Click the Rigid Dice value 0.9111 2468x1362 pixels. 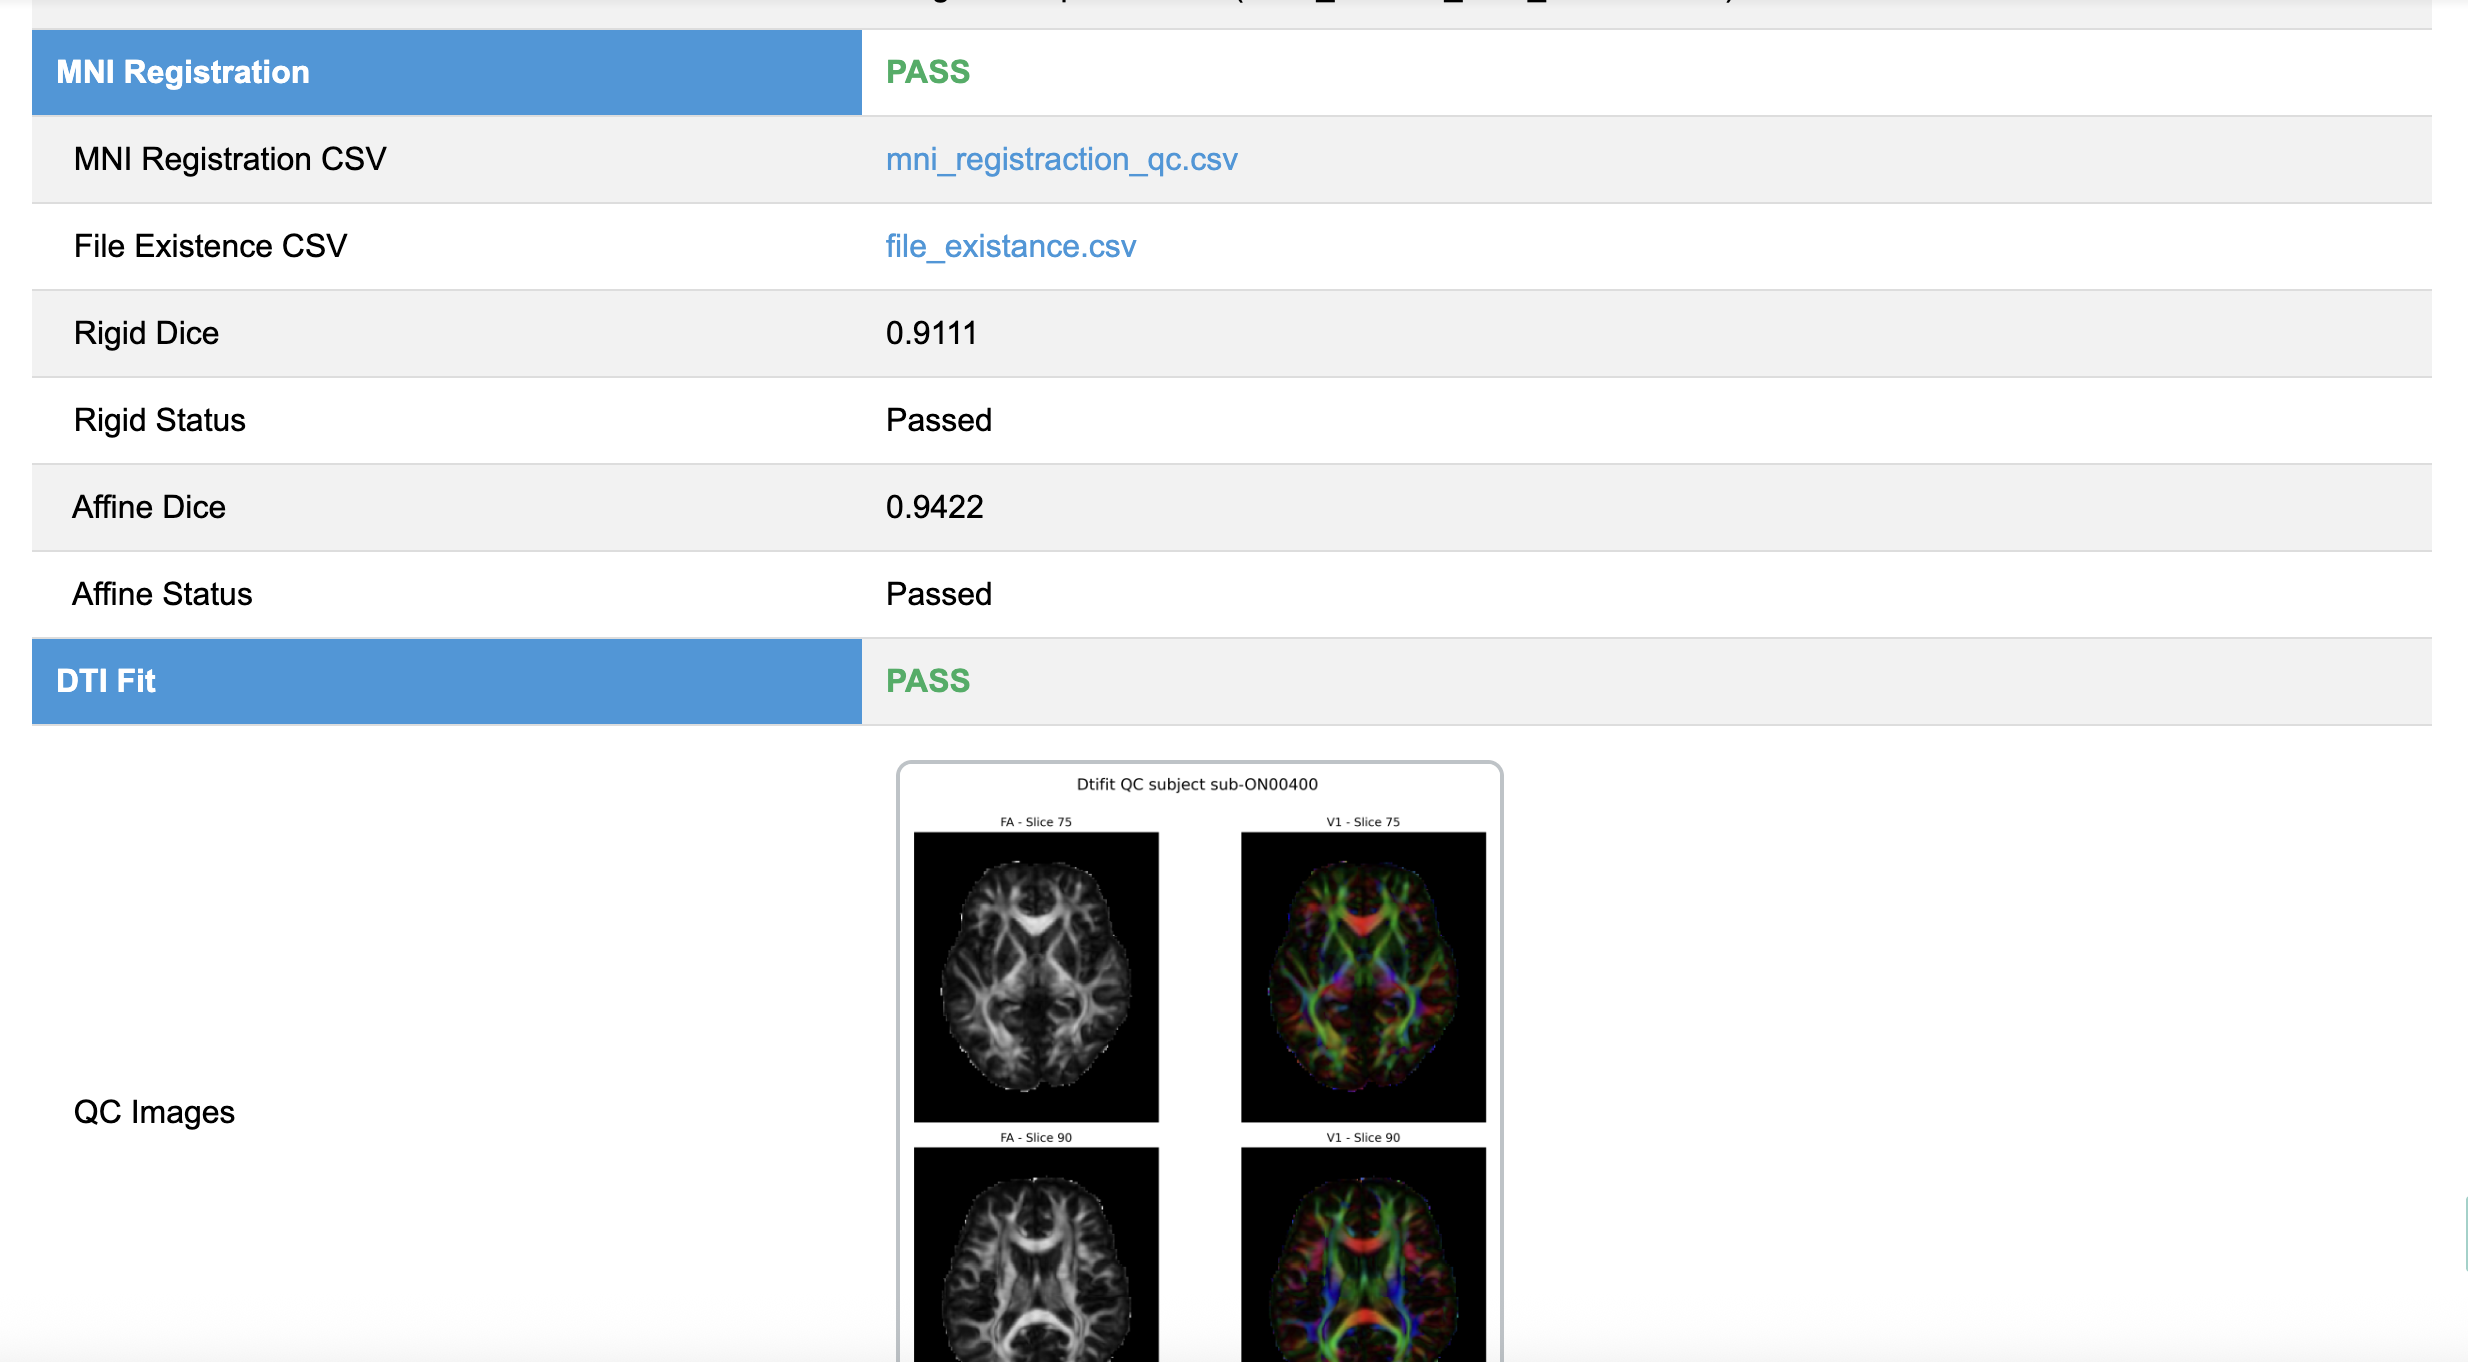tap(931, 333)
